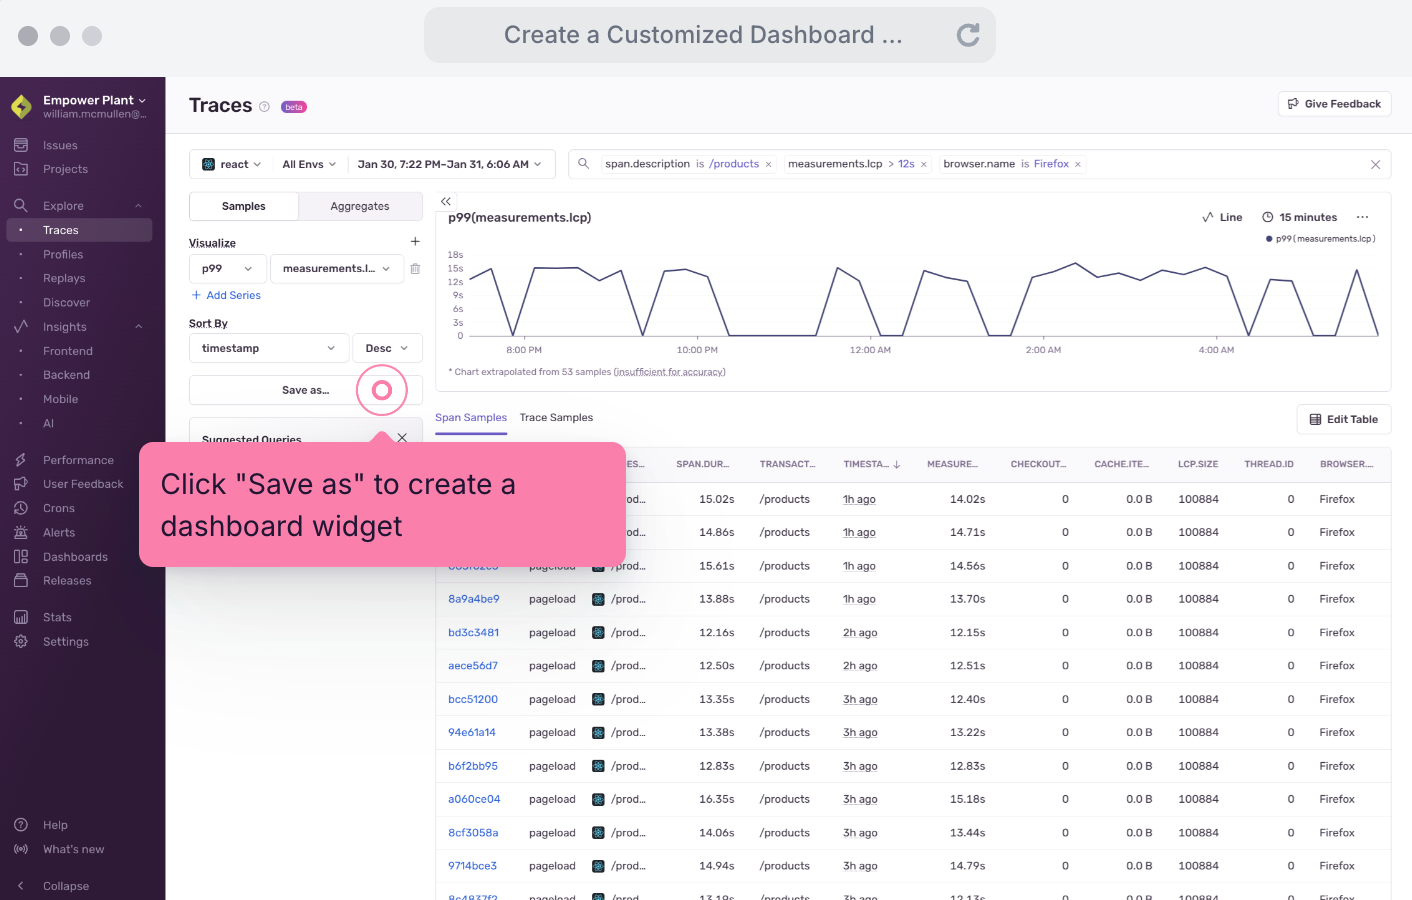Viewport: 1412px width, 900px height.
Task: Remove the browser.name Firefox filter
Action: click(1078, 165)
